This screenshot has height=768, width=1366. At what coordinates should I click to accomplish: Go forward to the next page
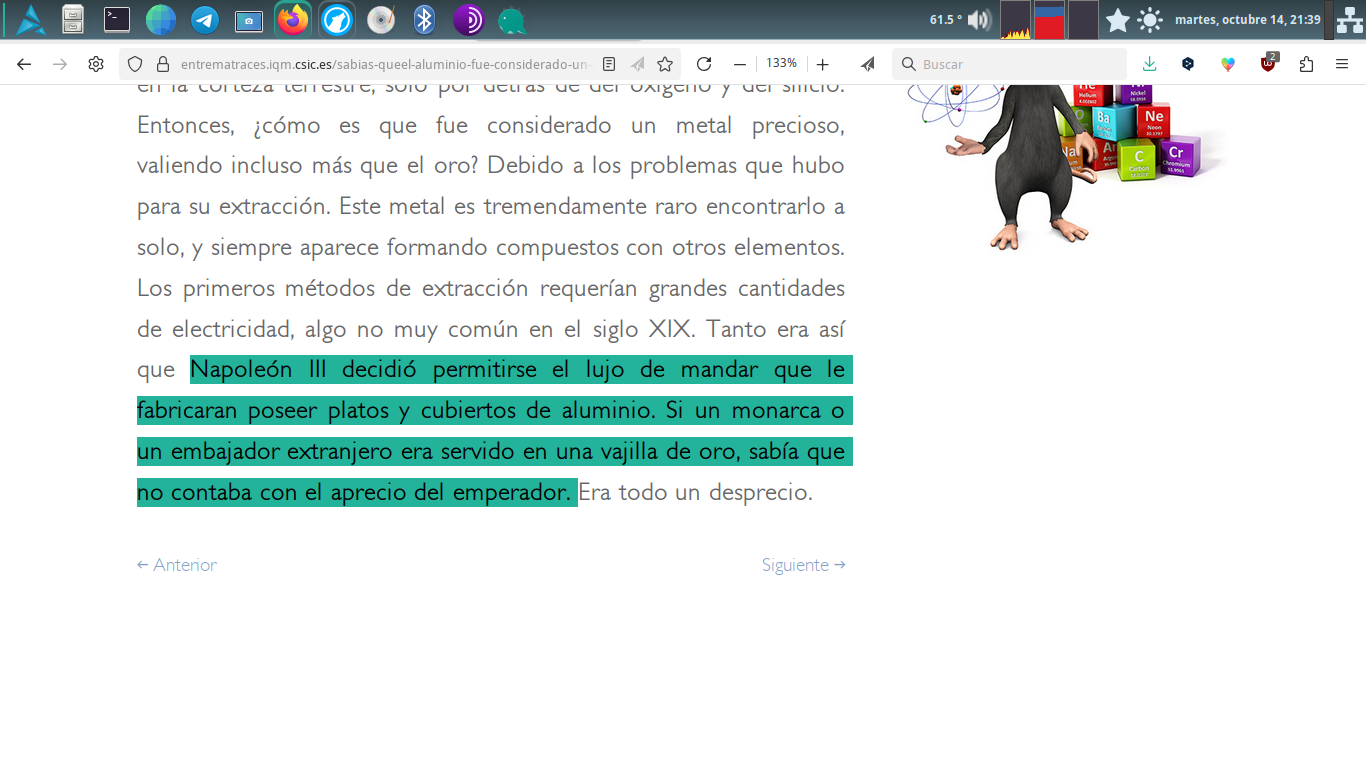click(x=60, y=64)
